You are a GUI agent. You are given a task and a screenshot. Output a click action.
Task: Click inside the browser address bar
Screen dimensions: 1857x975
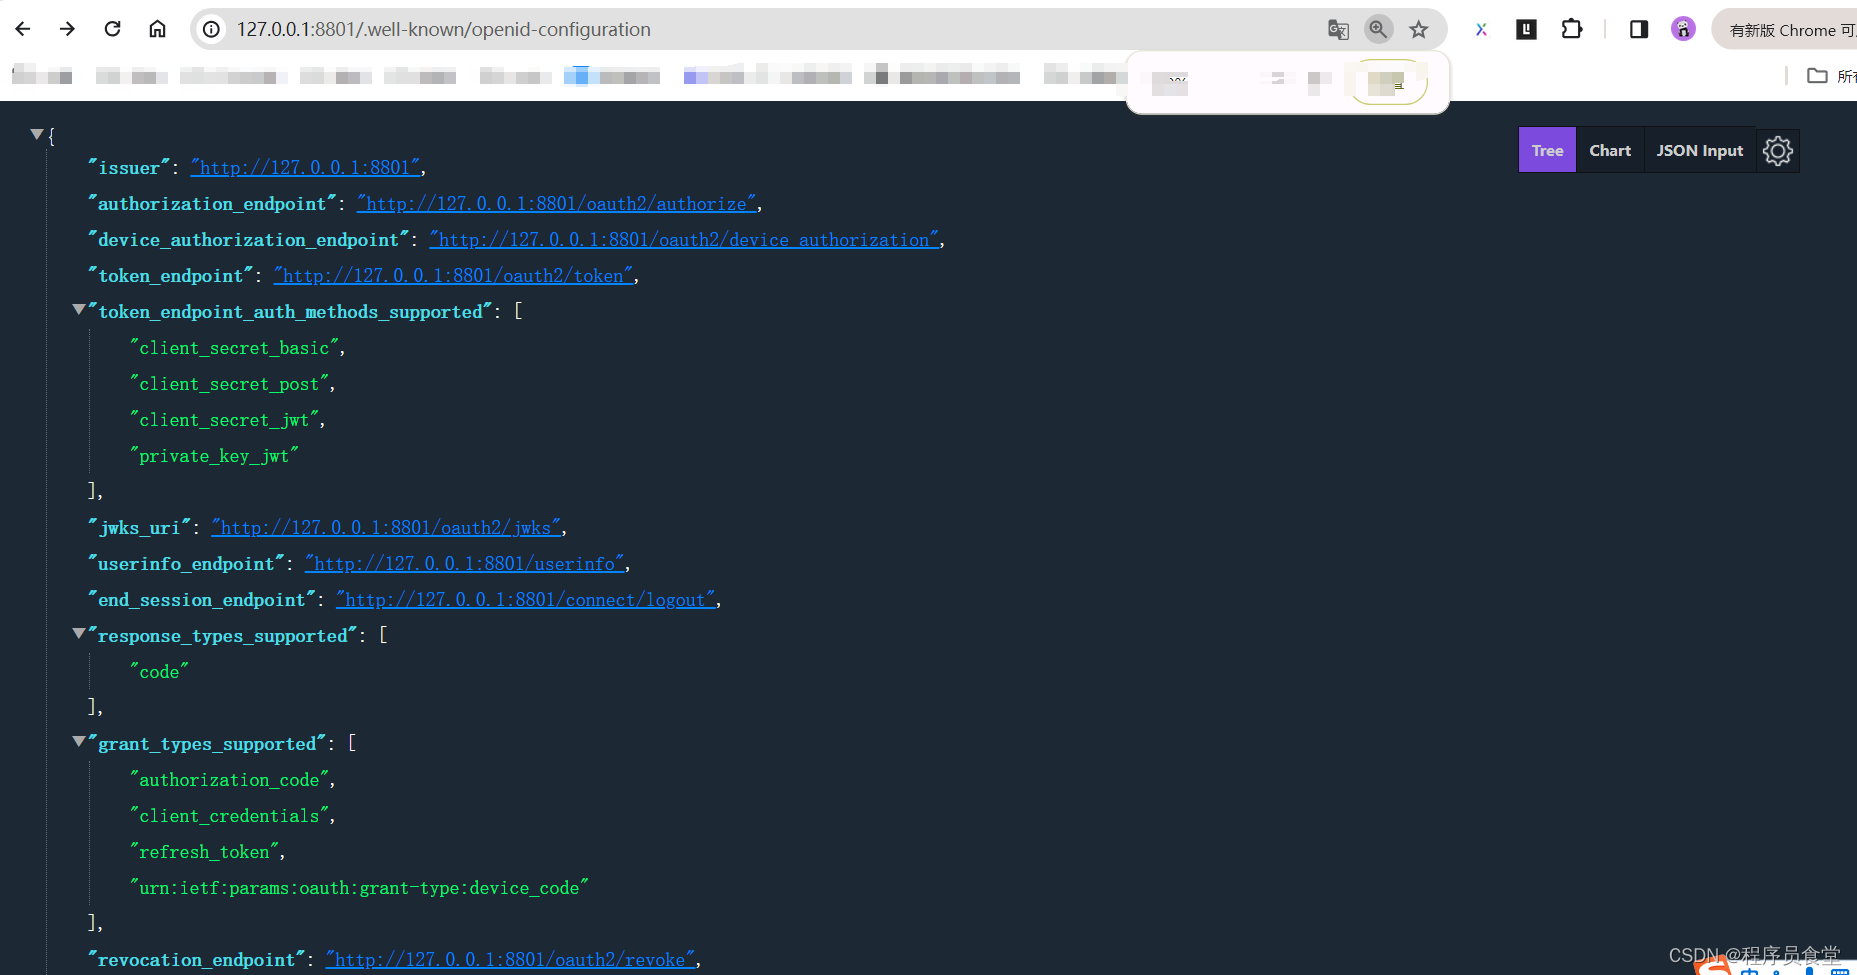point(700,29)
